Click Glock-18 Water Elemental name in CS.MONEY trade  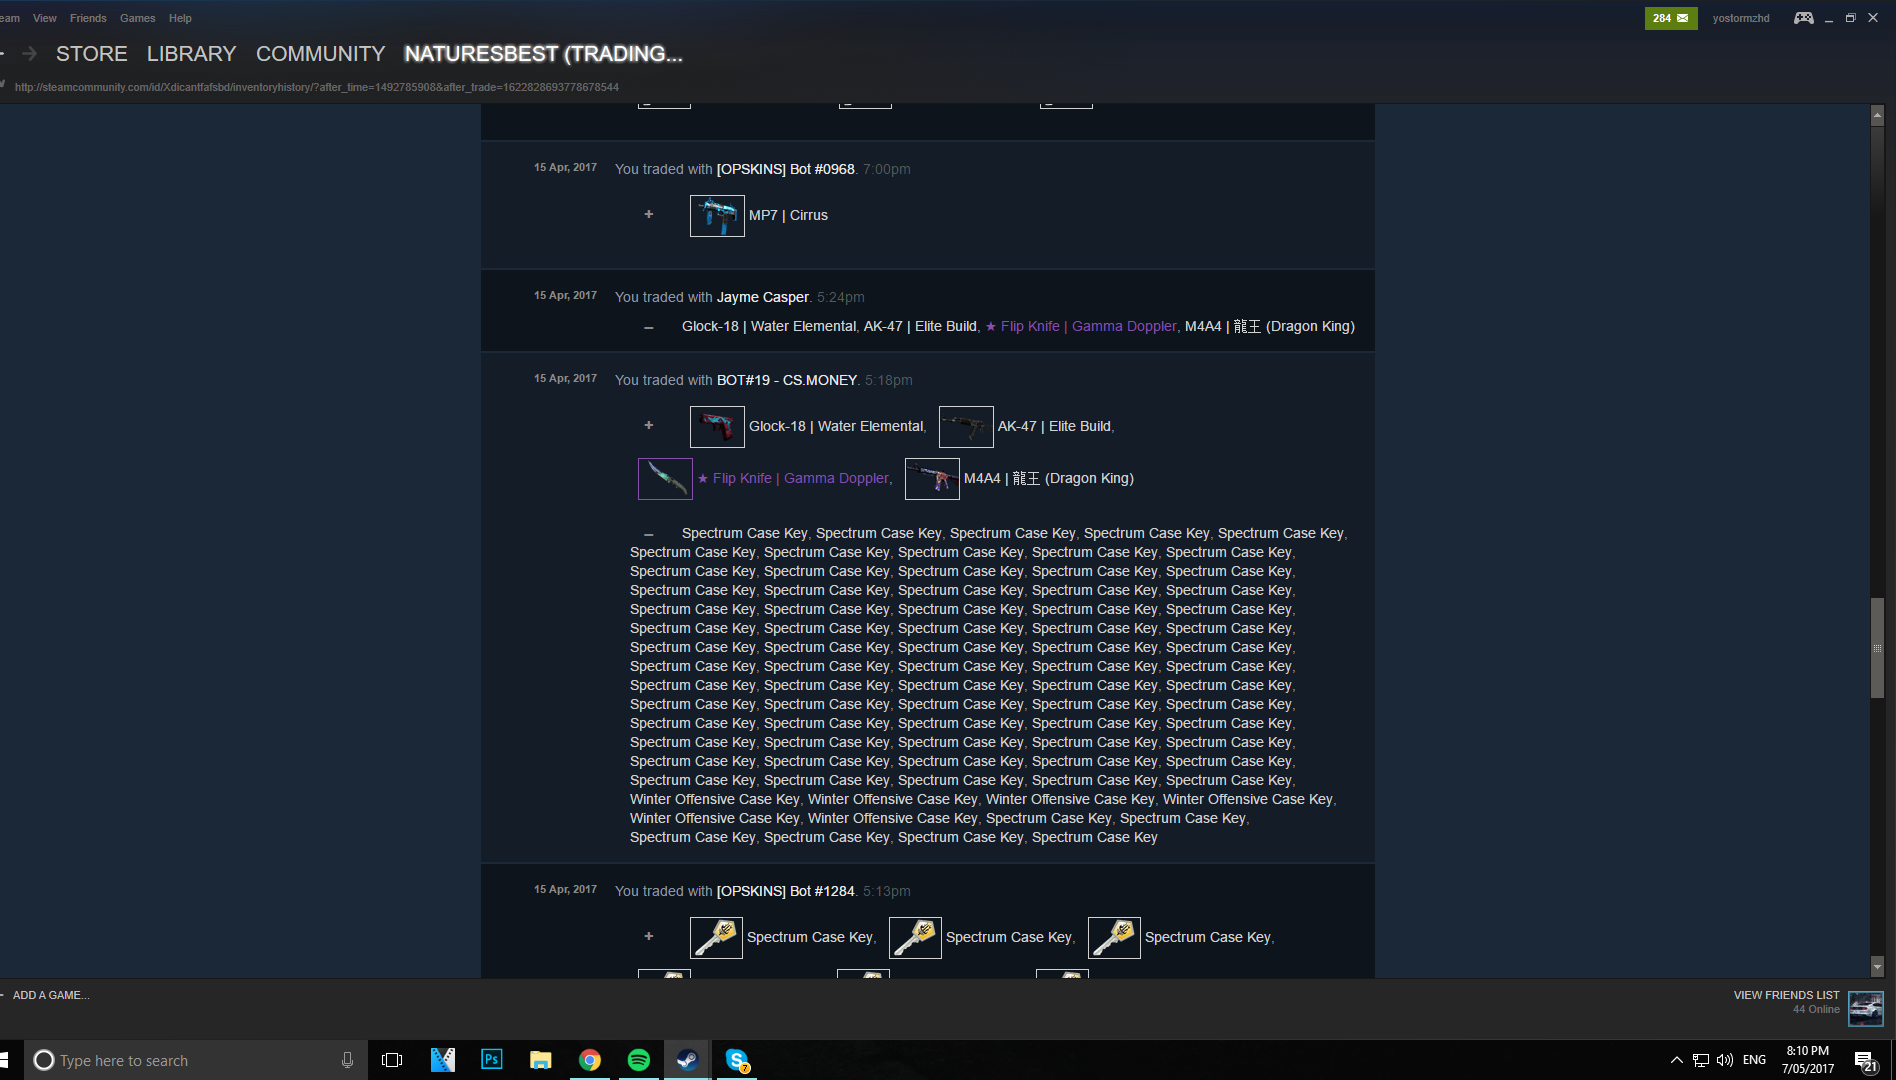tap(836, 426)
